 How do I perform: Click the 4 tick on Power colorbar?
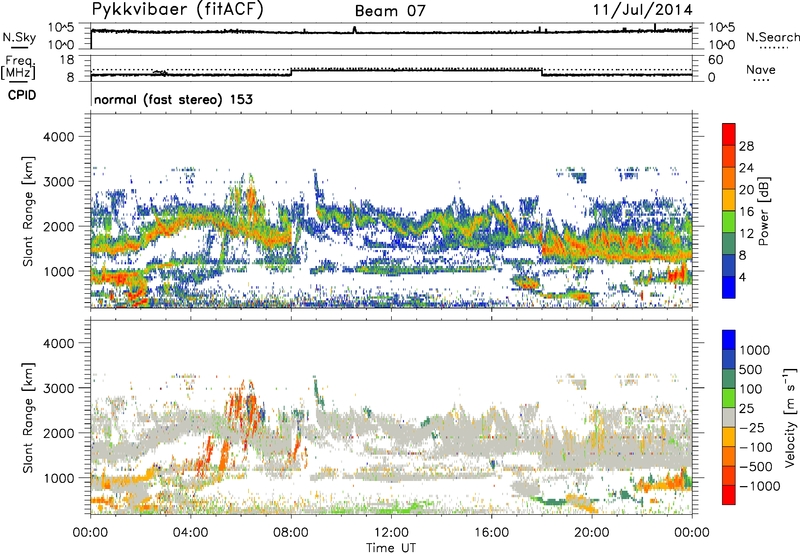(x=742, y=277)
